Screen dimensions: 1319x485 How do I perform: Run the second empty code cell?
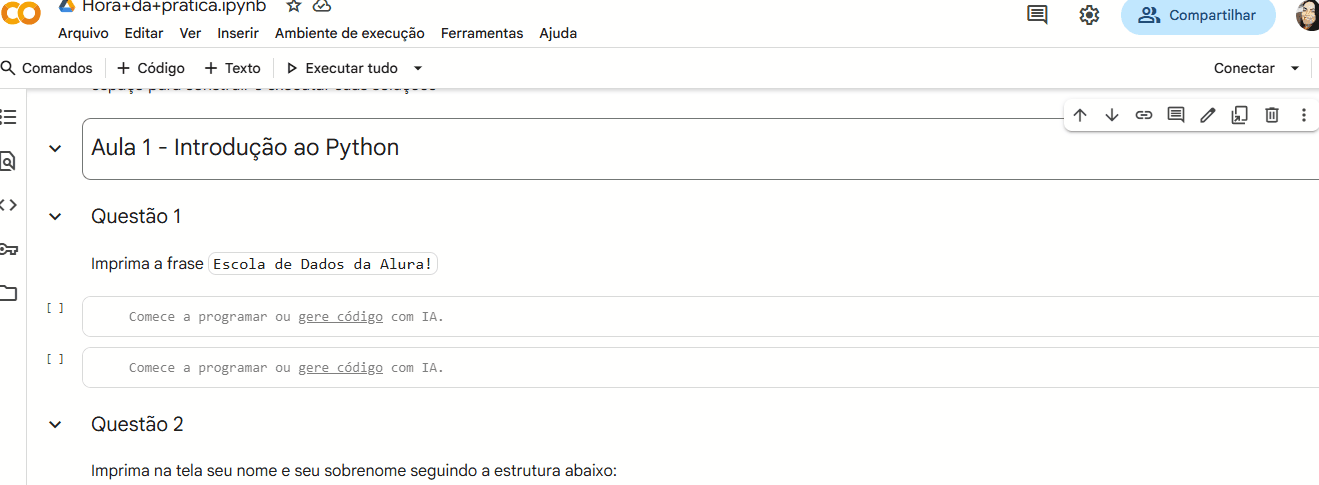pyautogui.click(x=55, y=359)
